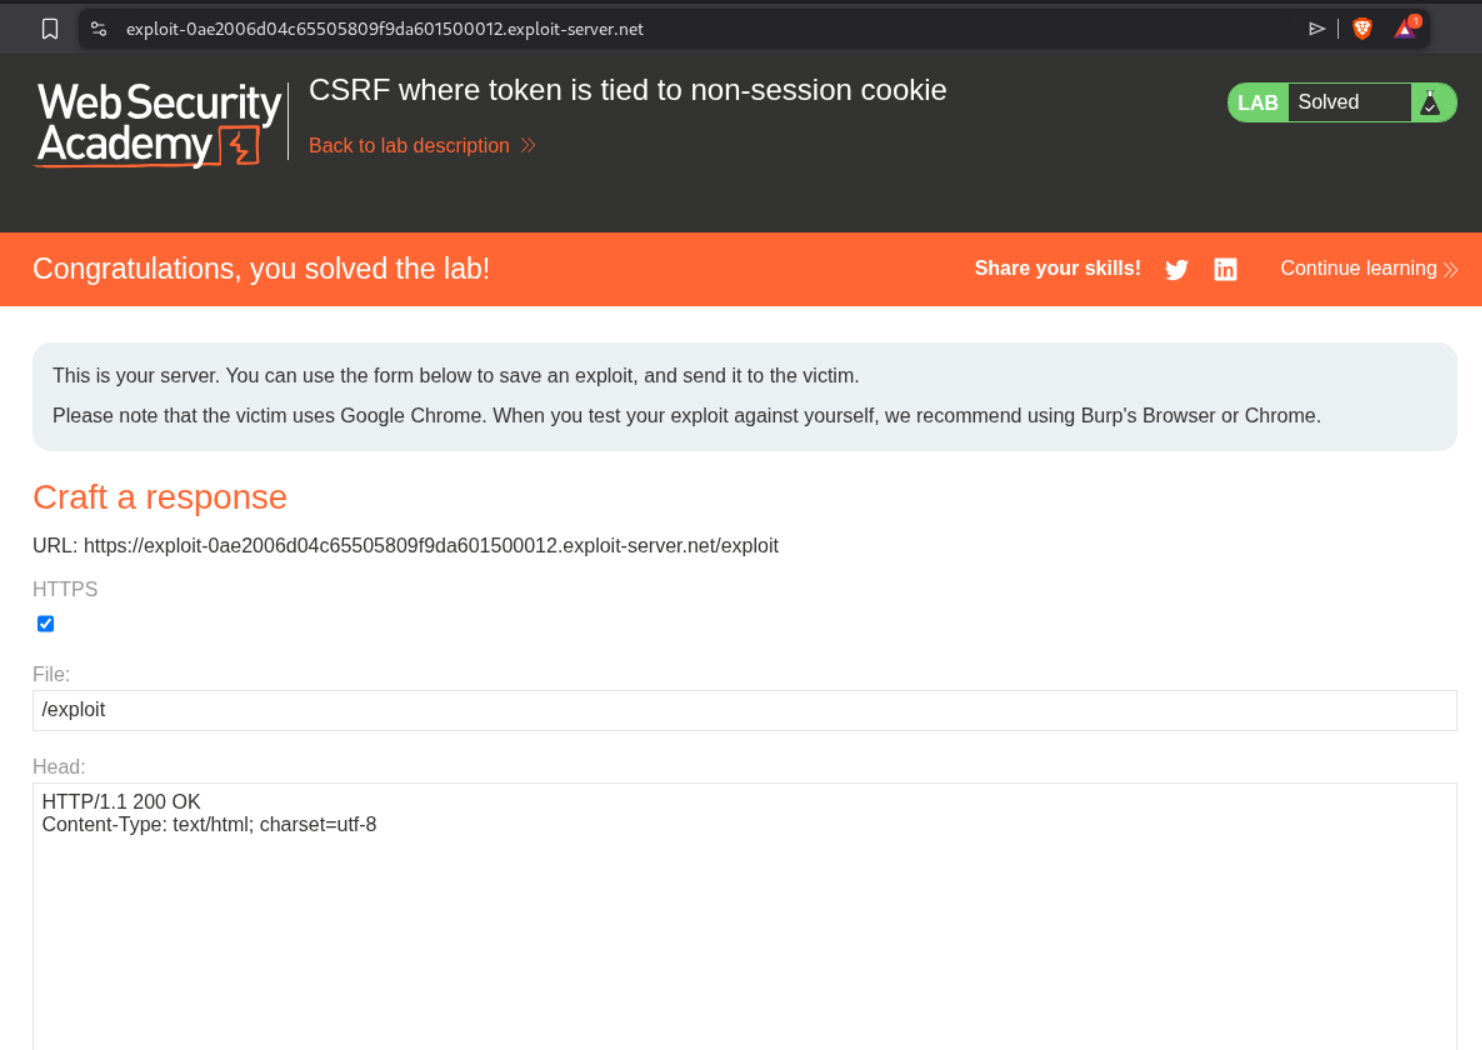Click the Share your skills! text
This screenshot has width=1482, height=1050.
1057,268
